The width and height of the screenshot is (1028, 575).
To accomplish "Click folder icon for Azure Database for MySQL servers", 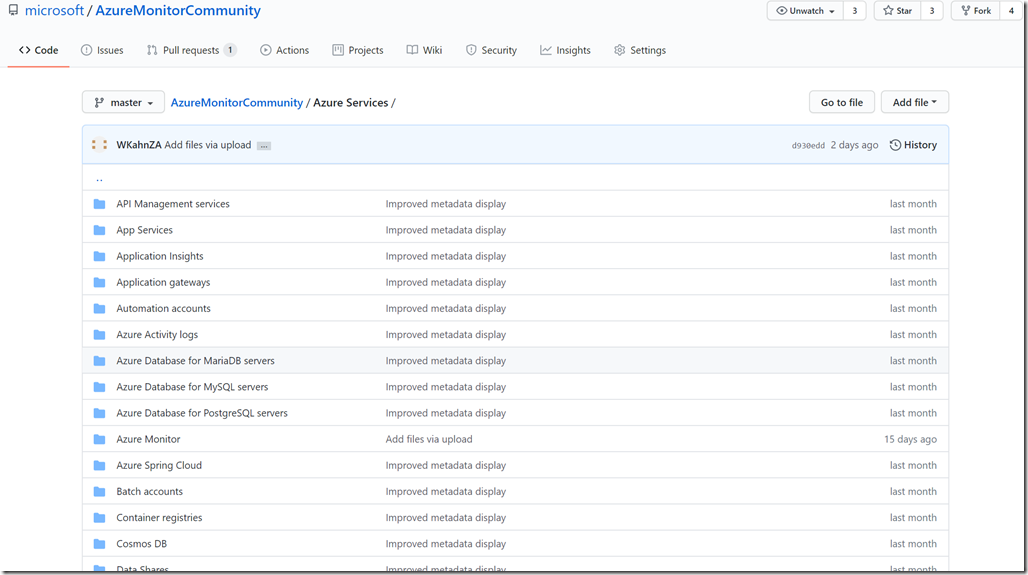I will pyautogui.click(x=100, y=387).
